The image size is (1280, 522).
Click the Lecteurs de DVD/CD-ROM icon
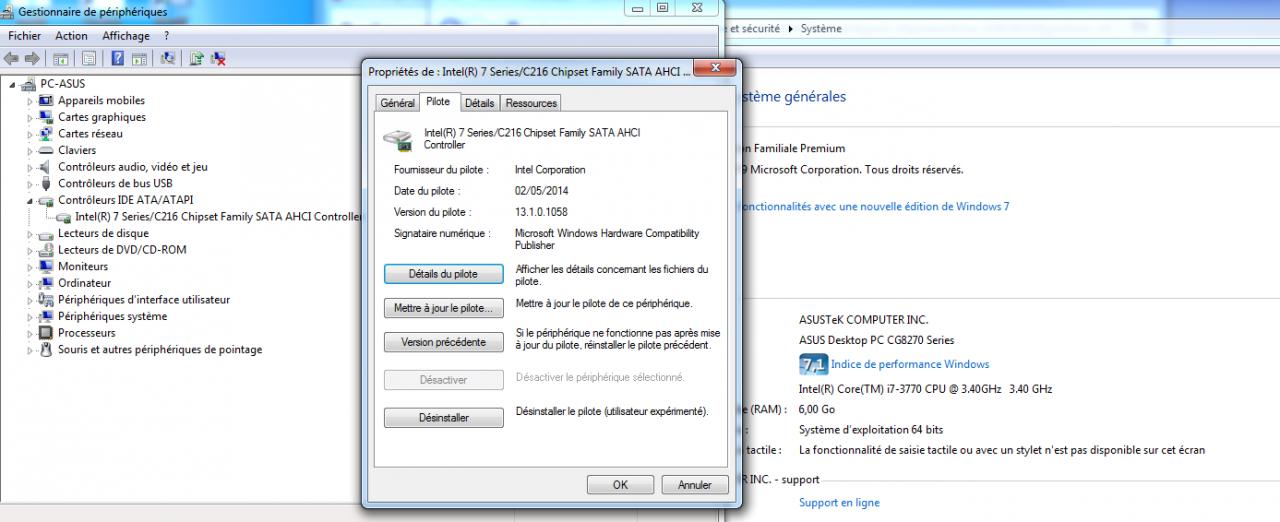tap(46, 250)
